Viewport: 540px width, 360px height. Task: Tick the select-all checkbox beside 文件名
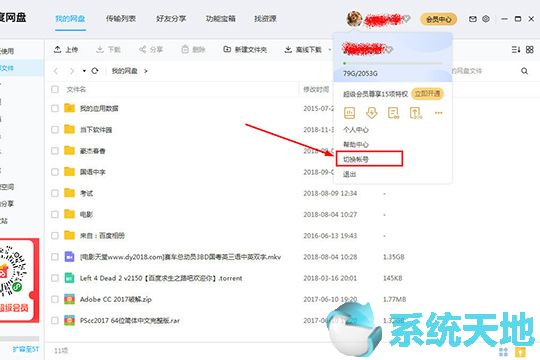pos(55,90)
